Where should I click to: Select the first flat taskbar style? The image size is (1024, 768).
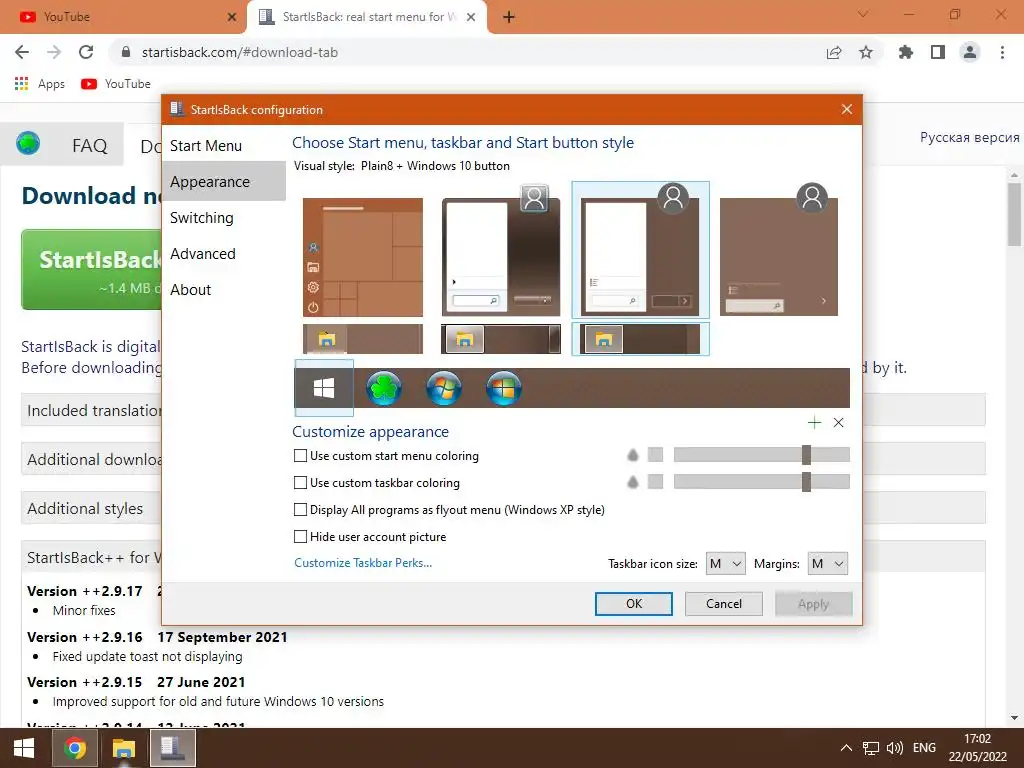pyautogui.click(x=362, y=339)
